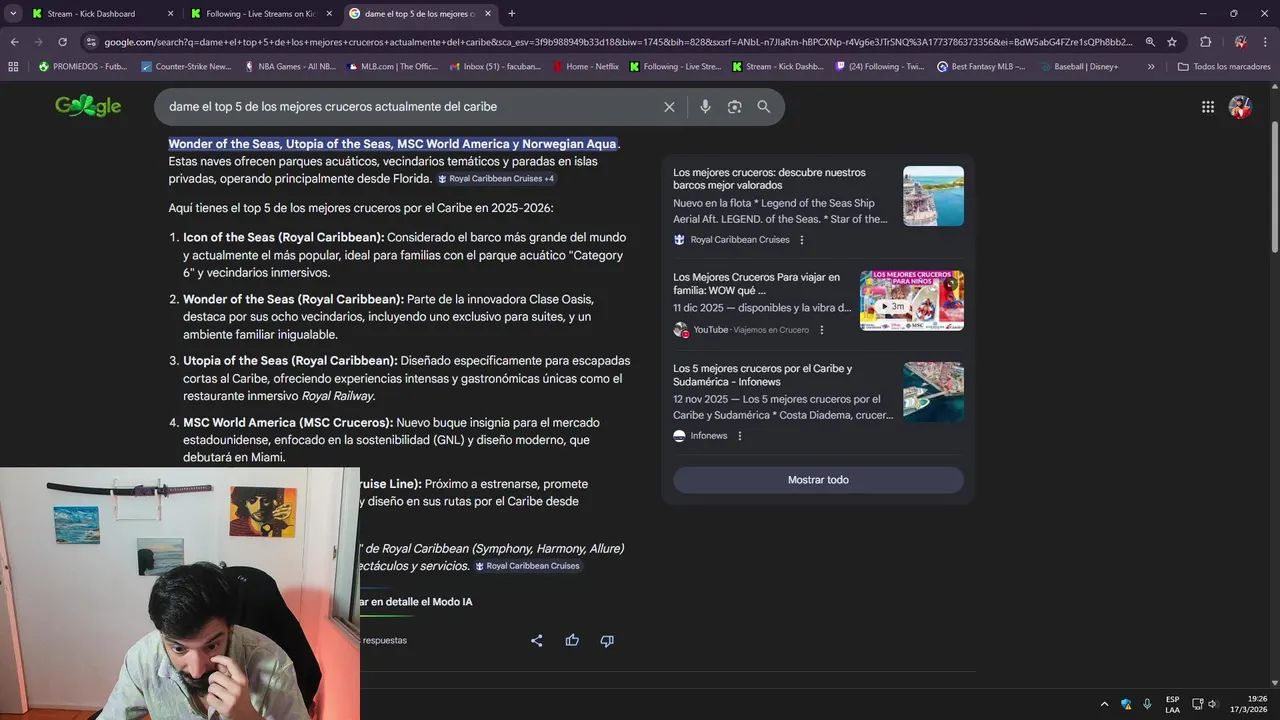Open Windows Security tray icon

point(1126,704)
